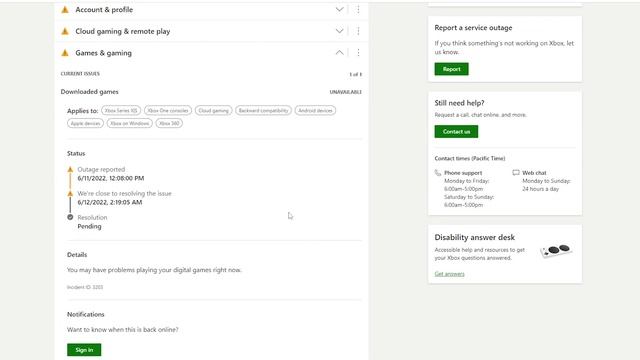
Task: Select the Xbox 360 tag
Action: (x=169, y=123)
